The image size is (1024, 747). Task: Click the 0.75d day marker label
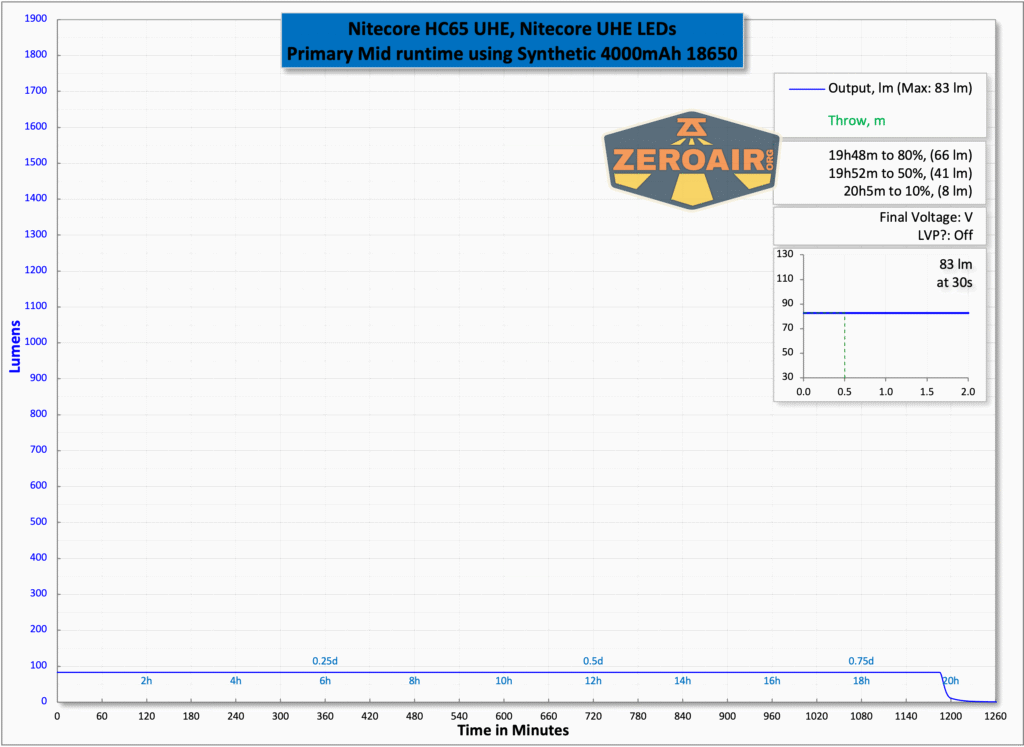tap(861, 661)
